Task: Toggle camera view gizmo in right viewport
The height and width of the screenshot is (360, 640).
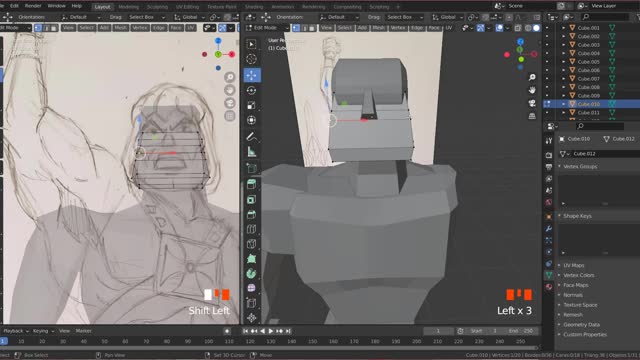Action: click(532, 103)
